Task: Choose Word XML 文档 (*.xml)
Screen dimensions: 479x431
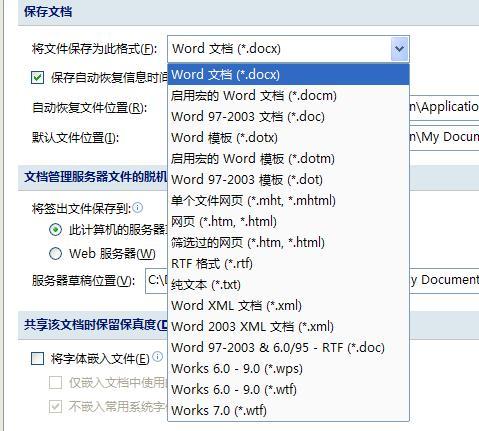Action: pos(288,306)
